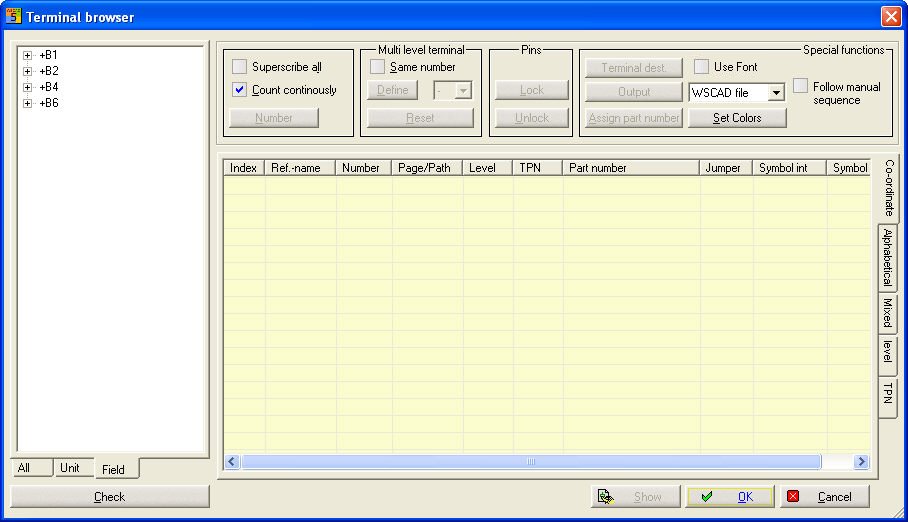Tick the Same number checkbox

pyautogui.click(x=377, y=67)
